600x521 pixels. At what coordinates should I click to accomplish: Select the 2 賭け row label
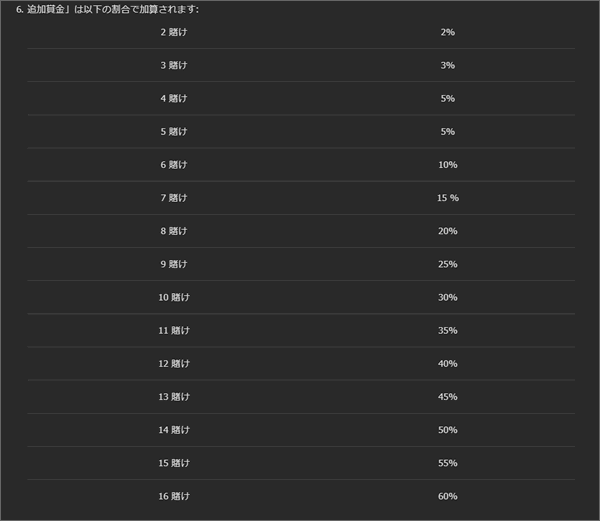[174, 32]
